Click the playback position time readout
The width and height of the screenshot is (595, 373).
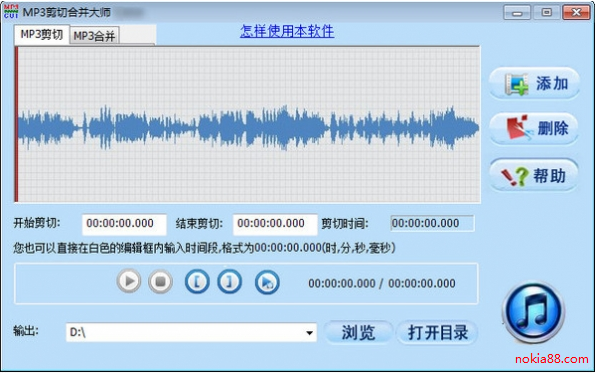[x=381, y=283]
